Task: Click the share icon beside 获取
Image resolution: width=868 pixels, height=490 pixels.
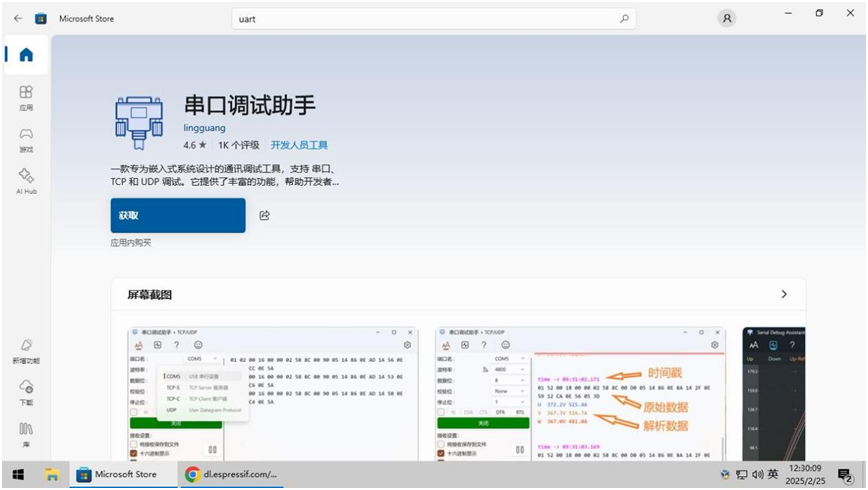Action: point(265,215)
